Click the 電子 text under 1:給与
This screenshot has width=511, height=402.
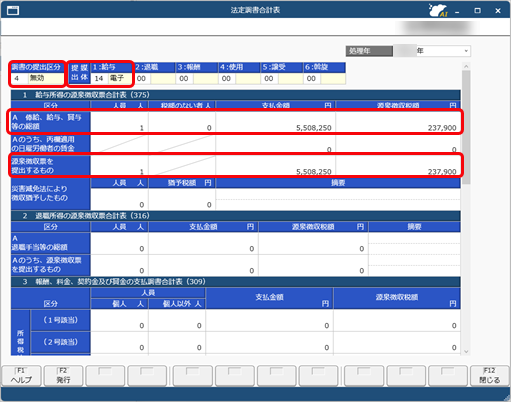[117, 78]
